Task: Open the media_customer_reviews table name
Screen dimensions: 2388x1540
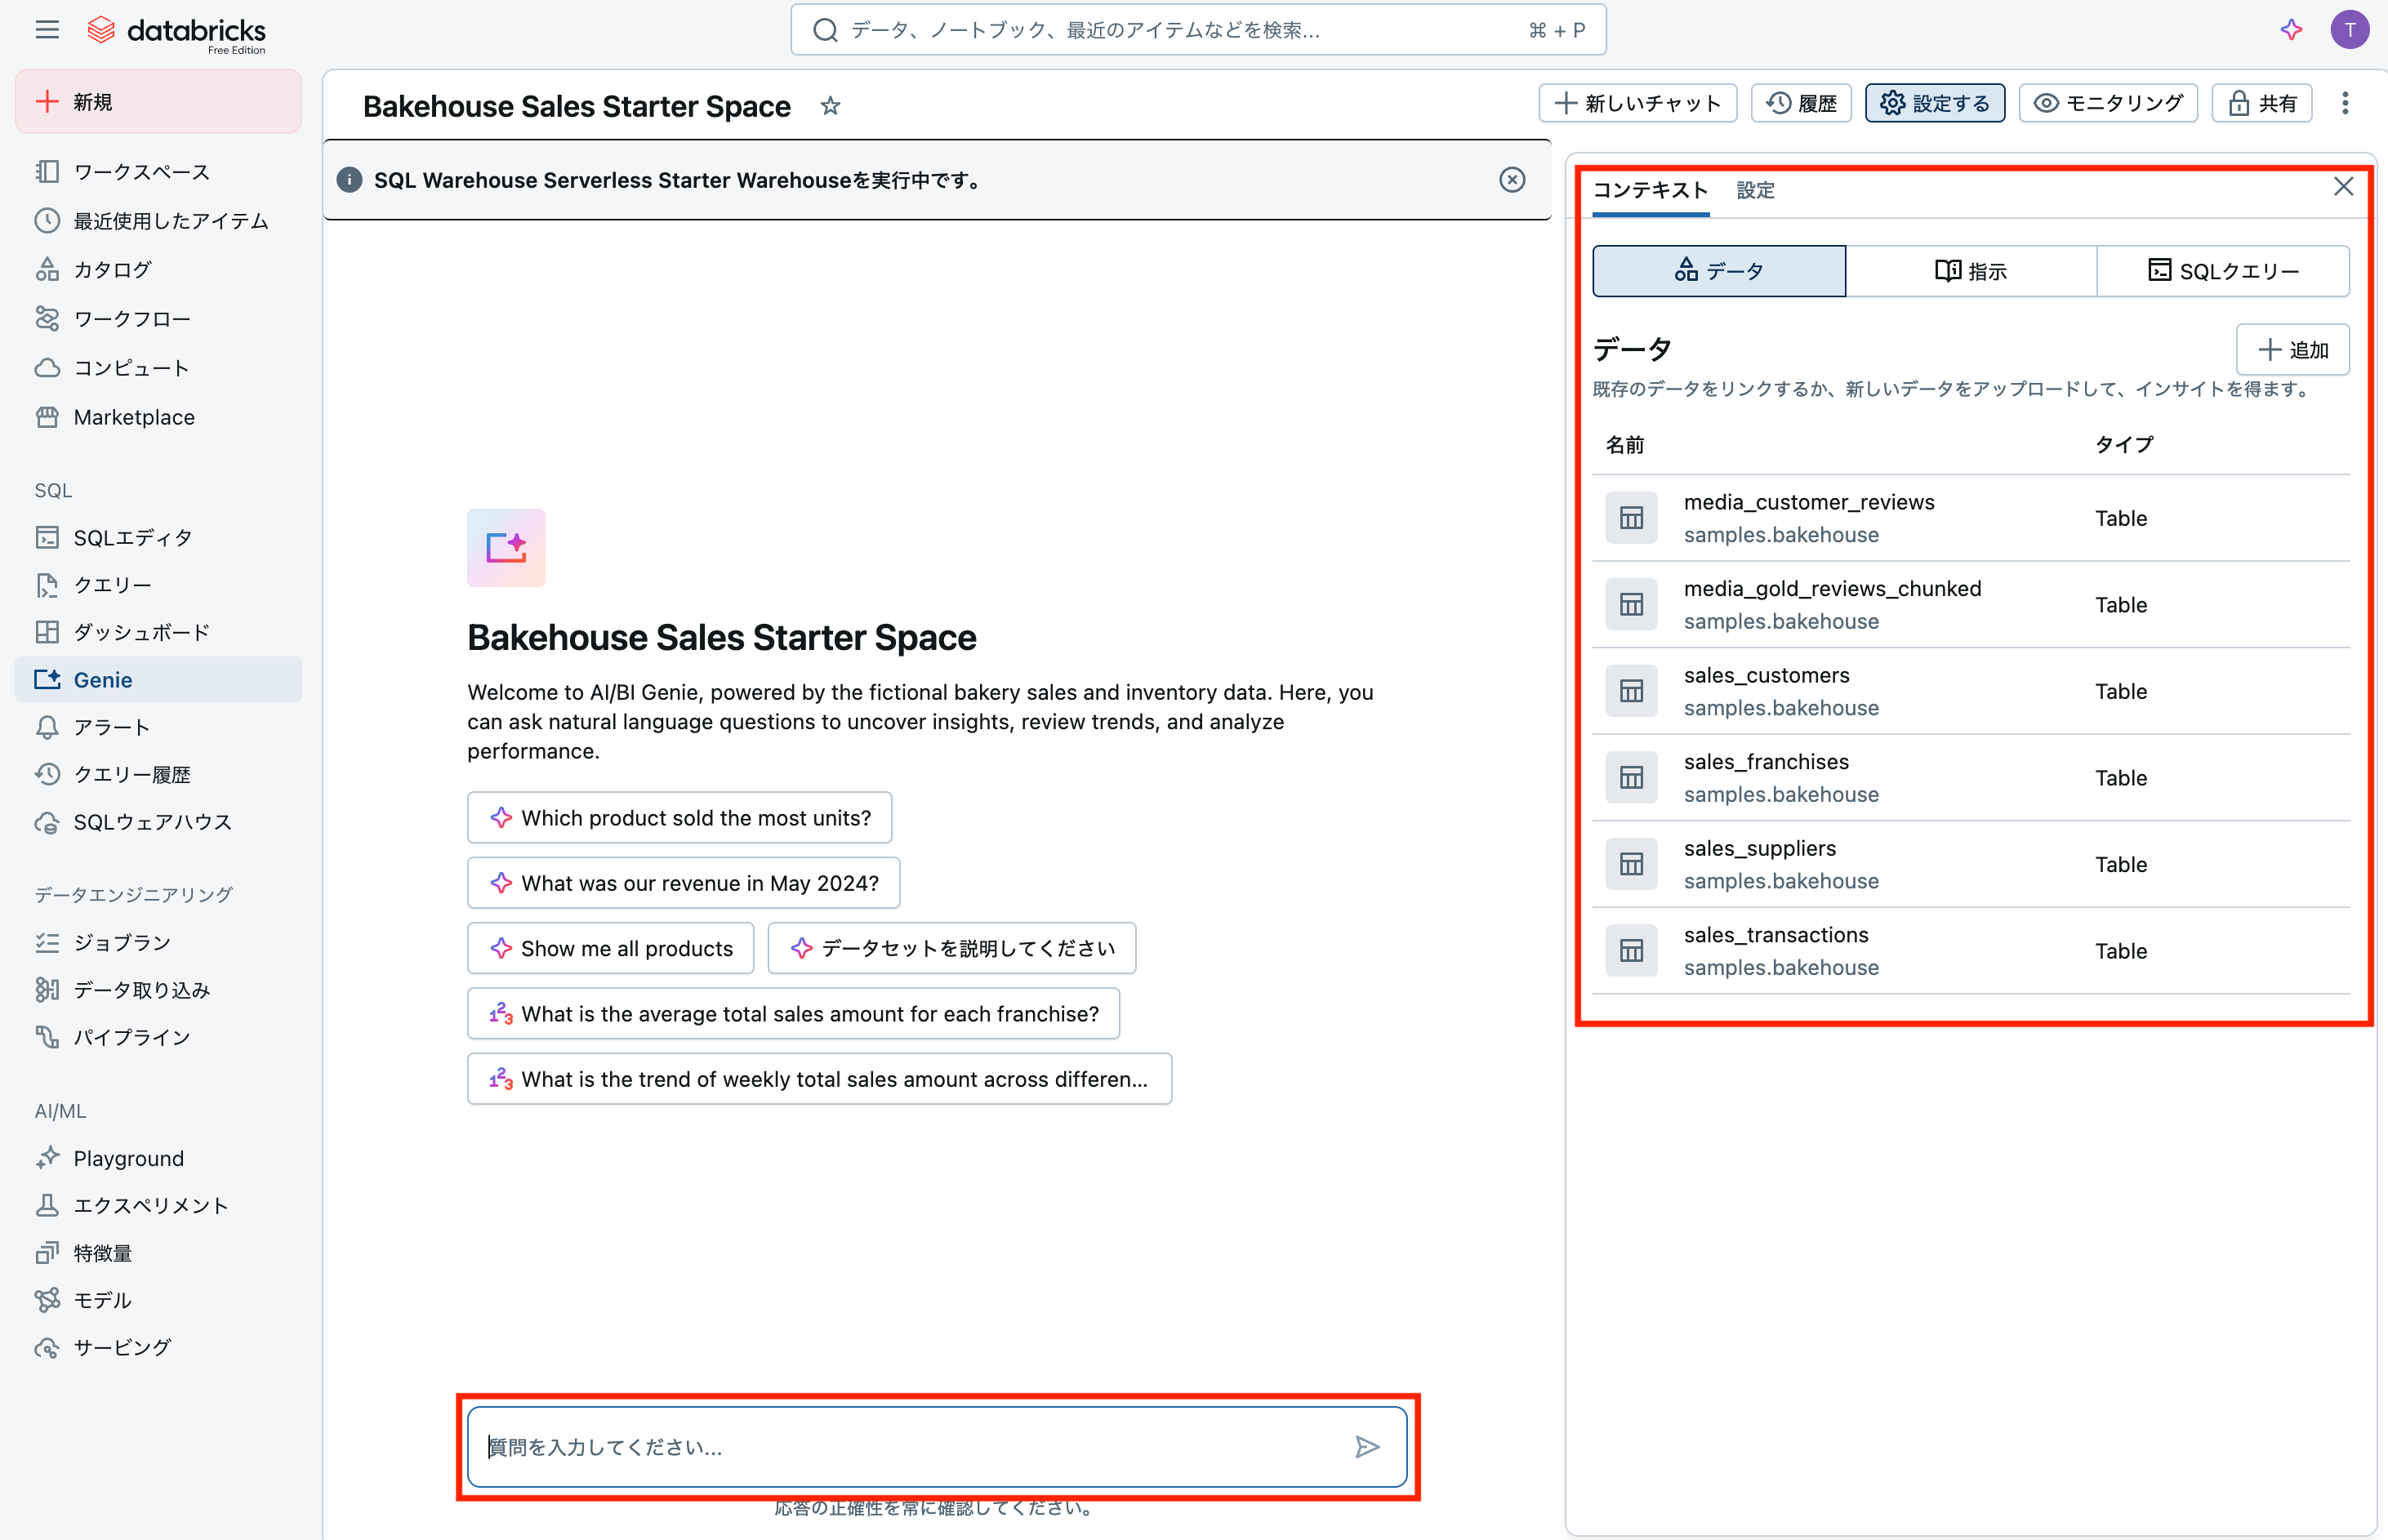Action: (1808, 502)
